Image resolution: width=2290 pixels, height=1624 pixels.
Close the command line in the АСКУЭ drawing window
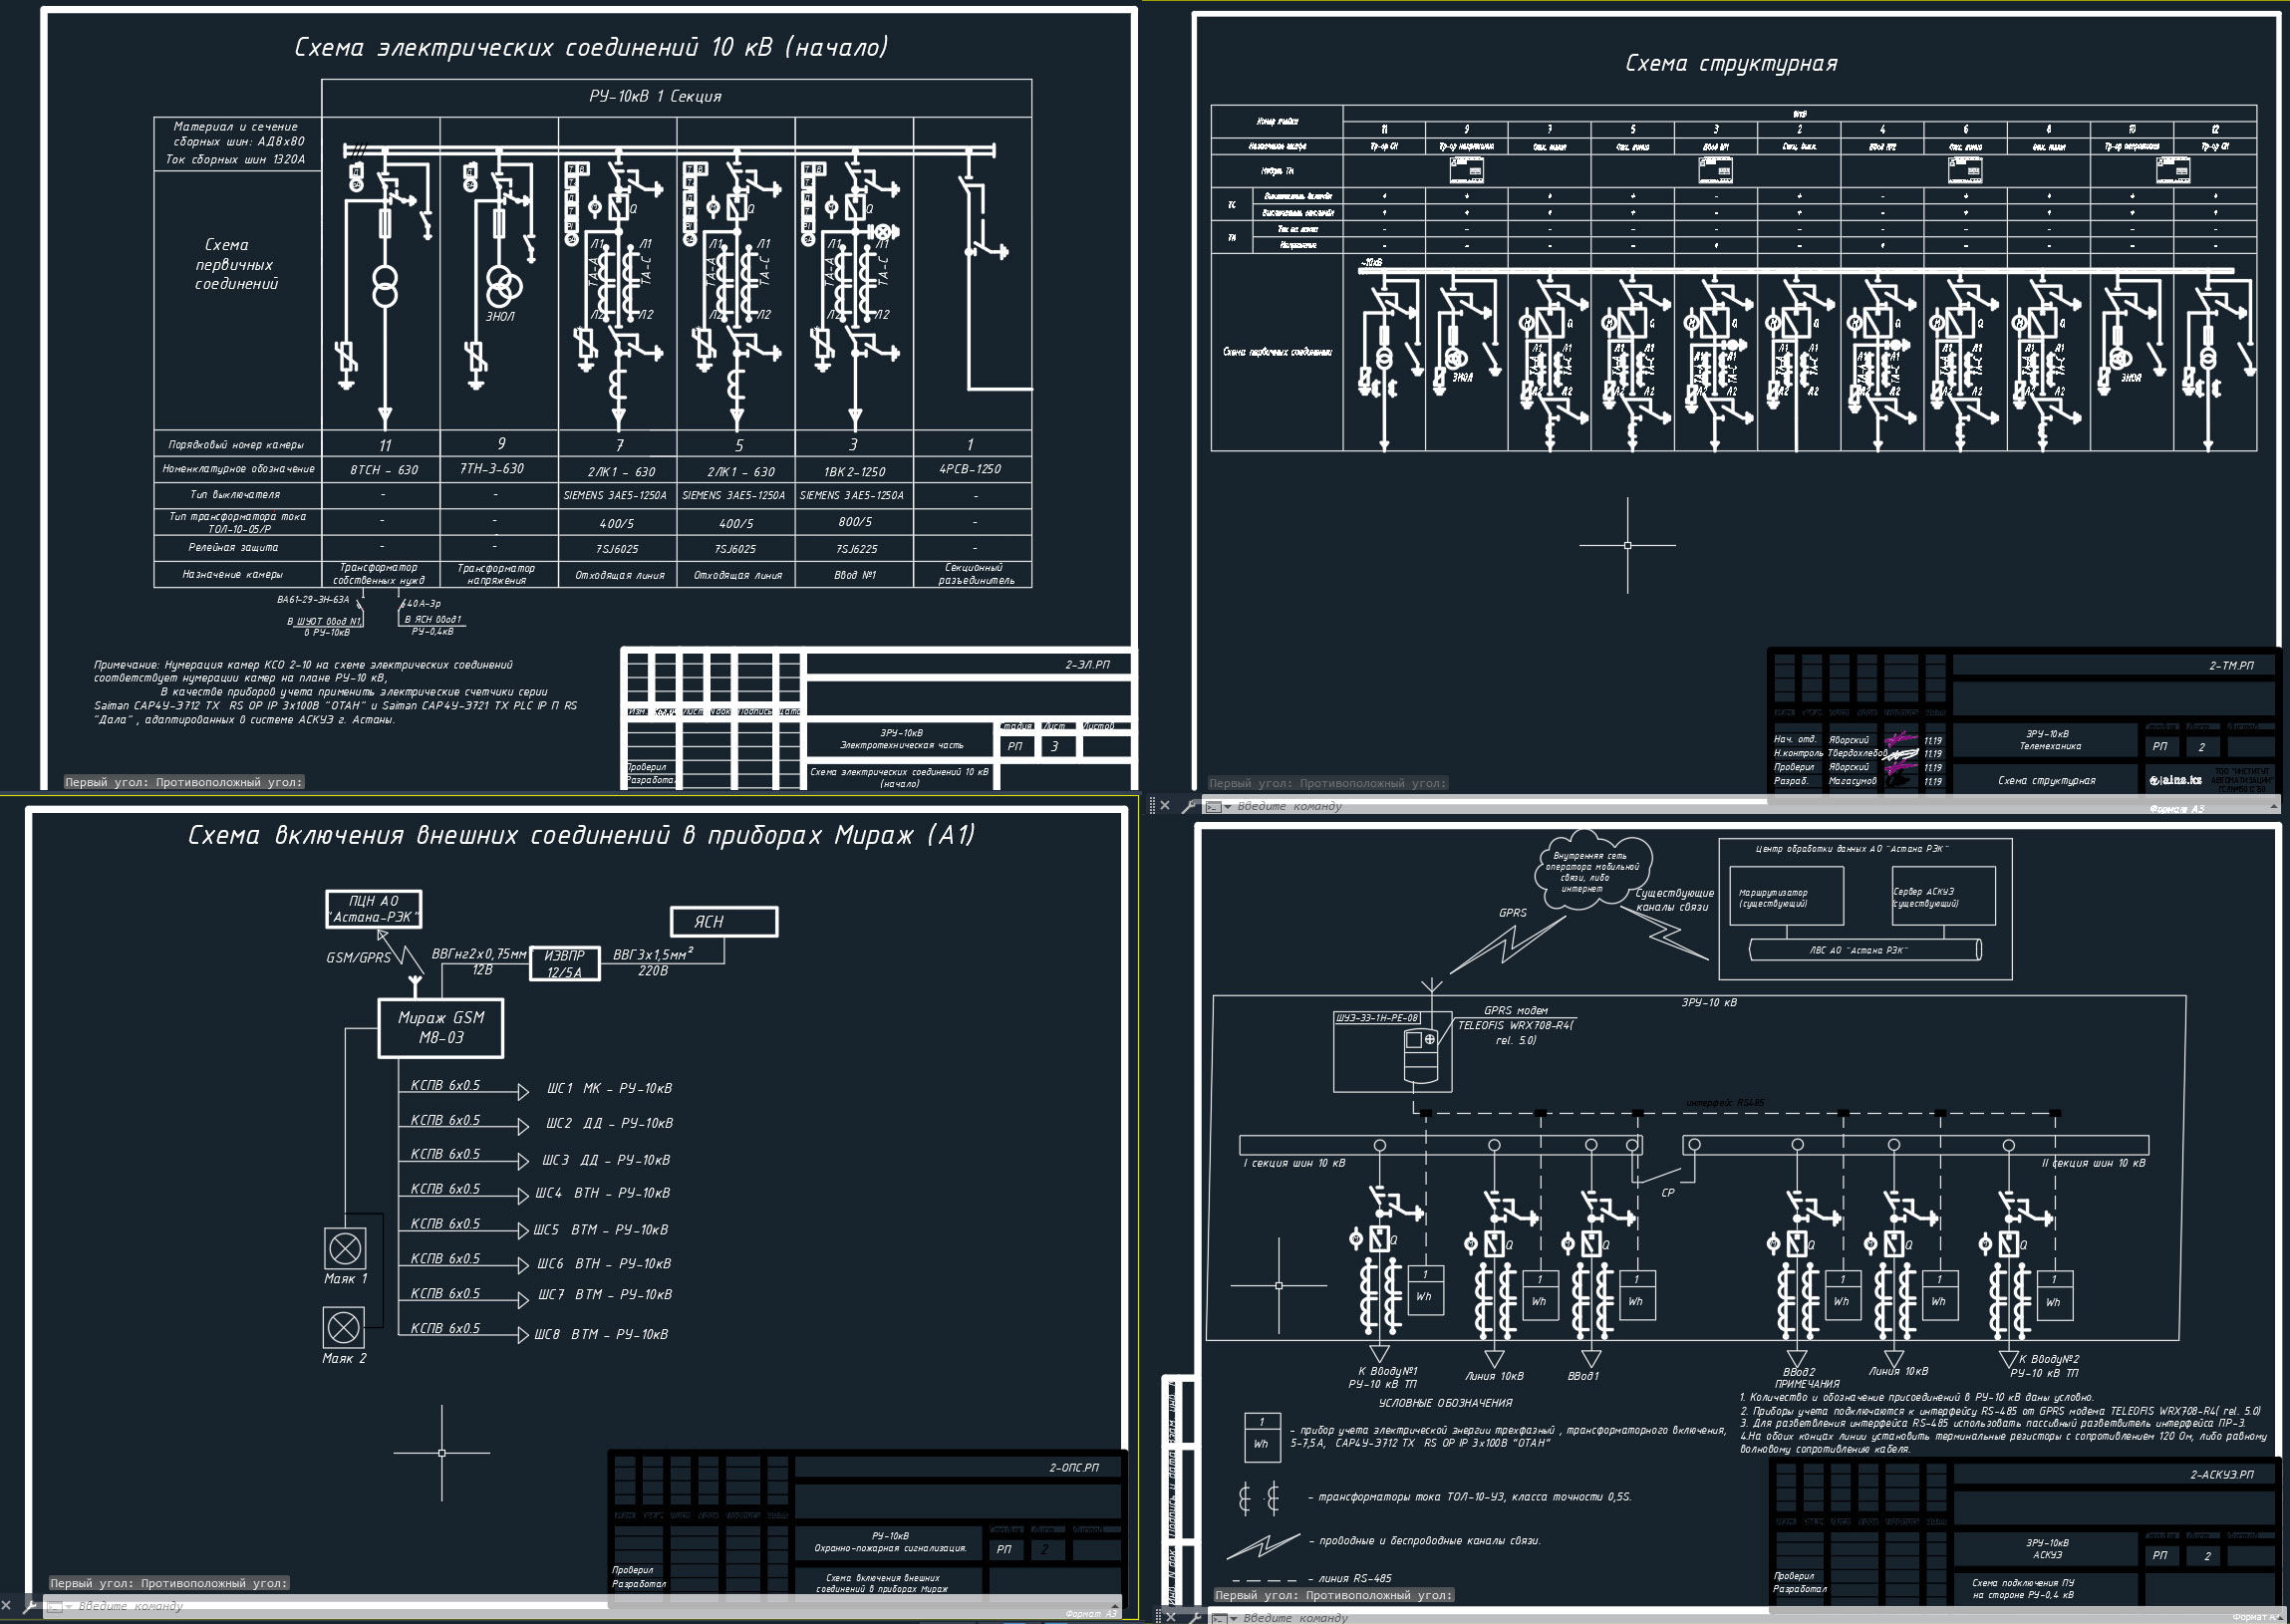click(1172, 1617)
